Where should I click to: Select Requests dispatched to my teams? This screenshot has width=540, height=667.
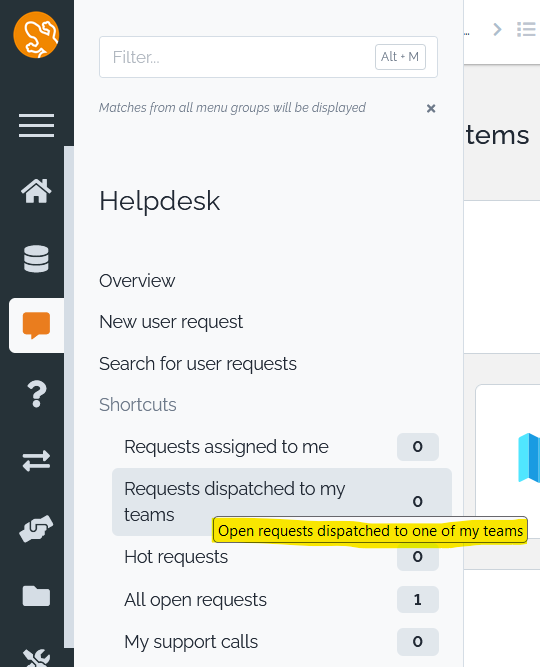point(282,502)
